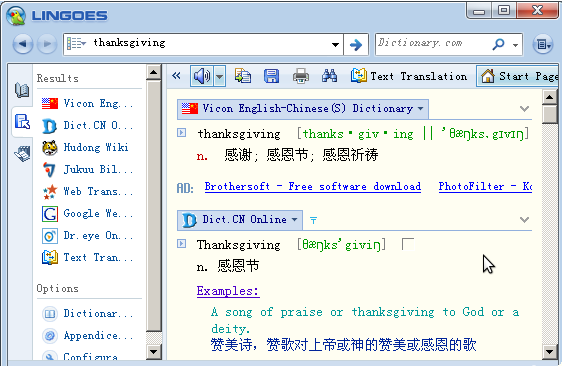Viewport: 562px width, 366px height.
Task: Click the Dictionary.com magnifier icon
Action: [x=499, y=44]
